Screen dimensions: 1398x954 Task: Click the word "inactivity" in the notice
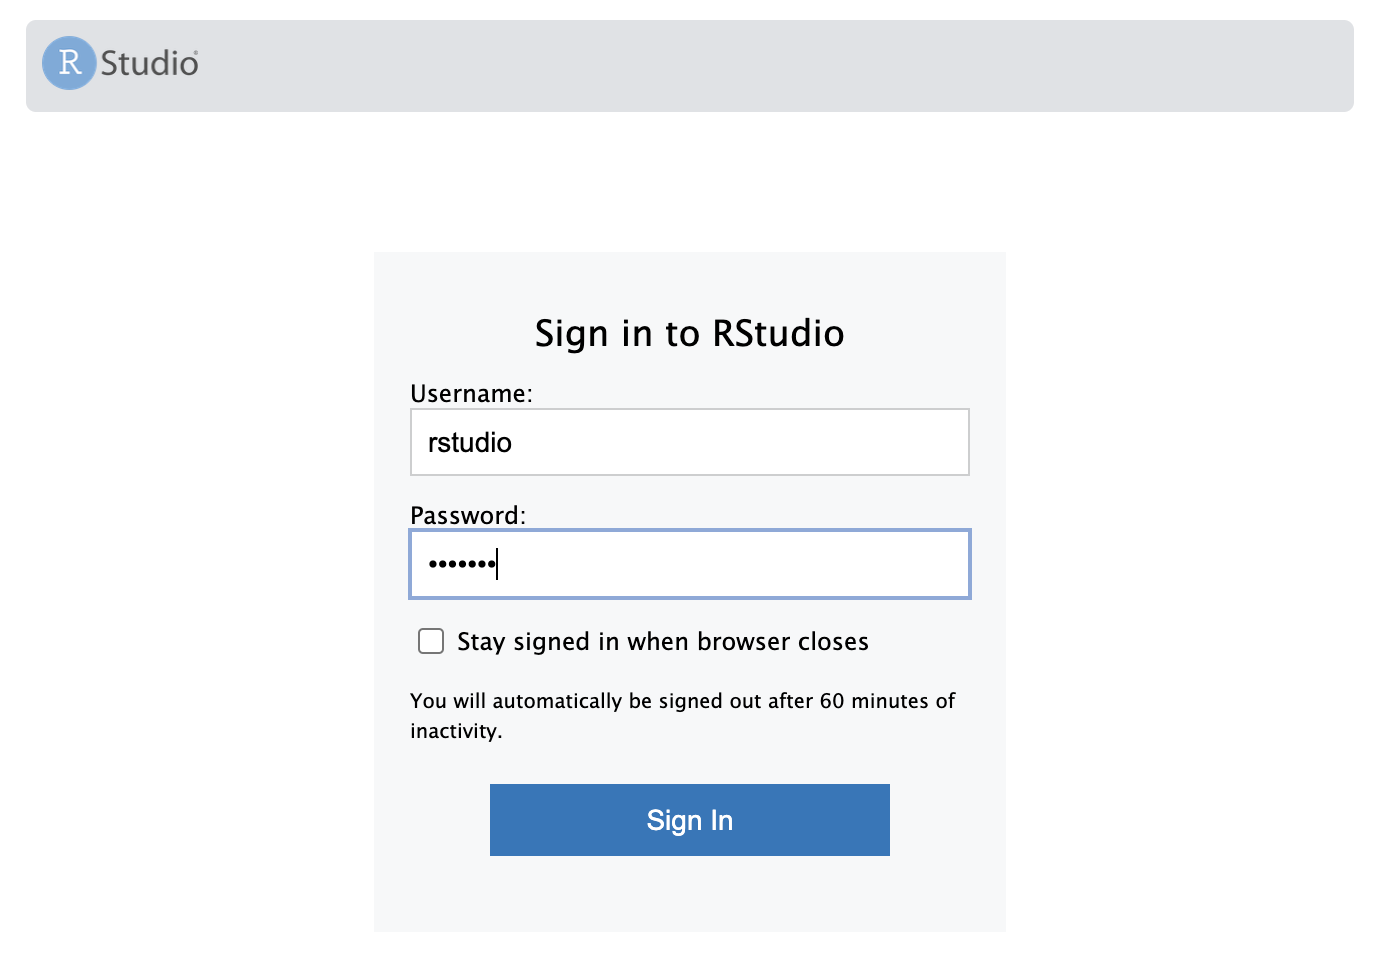(x=454, y=731)
